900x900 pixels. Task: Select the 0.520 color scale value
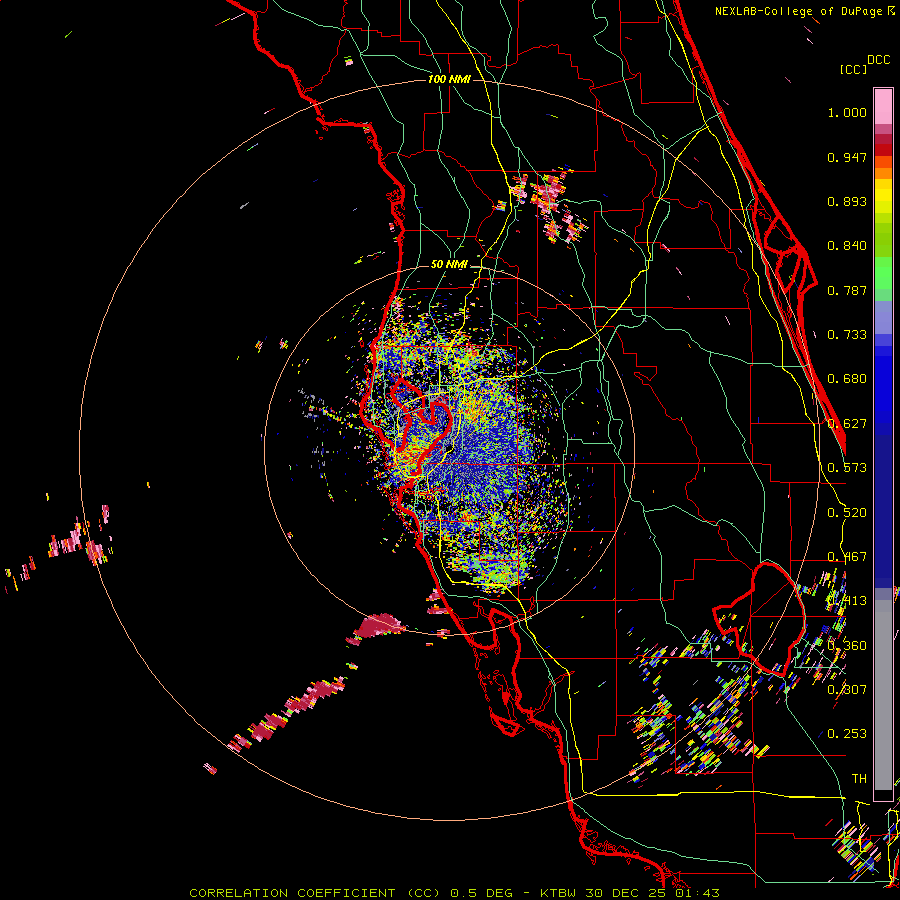click(847, 513)
